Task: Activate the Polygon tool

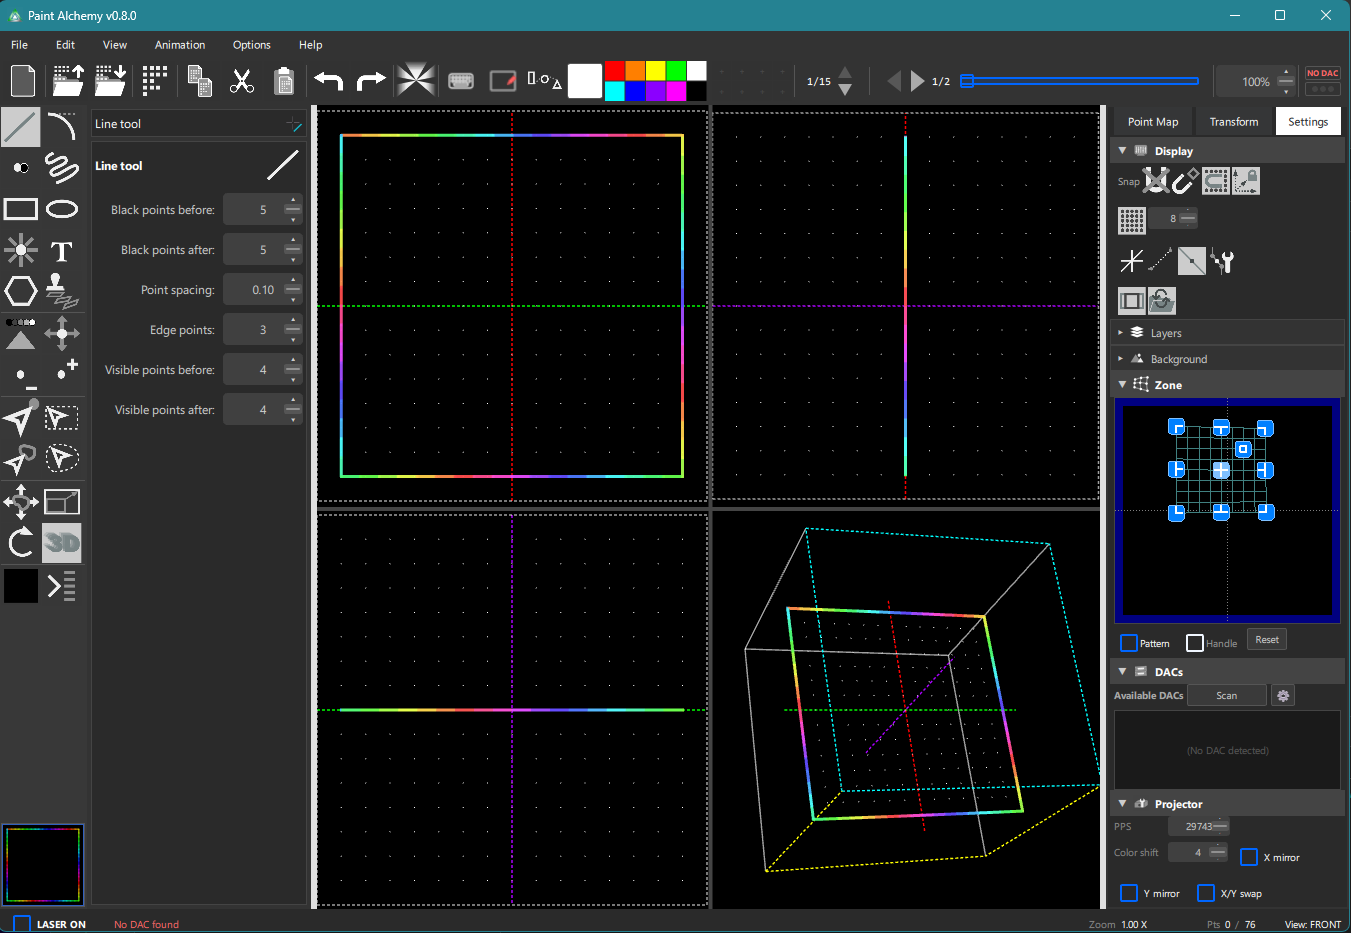Action: (x=20, y=291)
